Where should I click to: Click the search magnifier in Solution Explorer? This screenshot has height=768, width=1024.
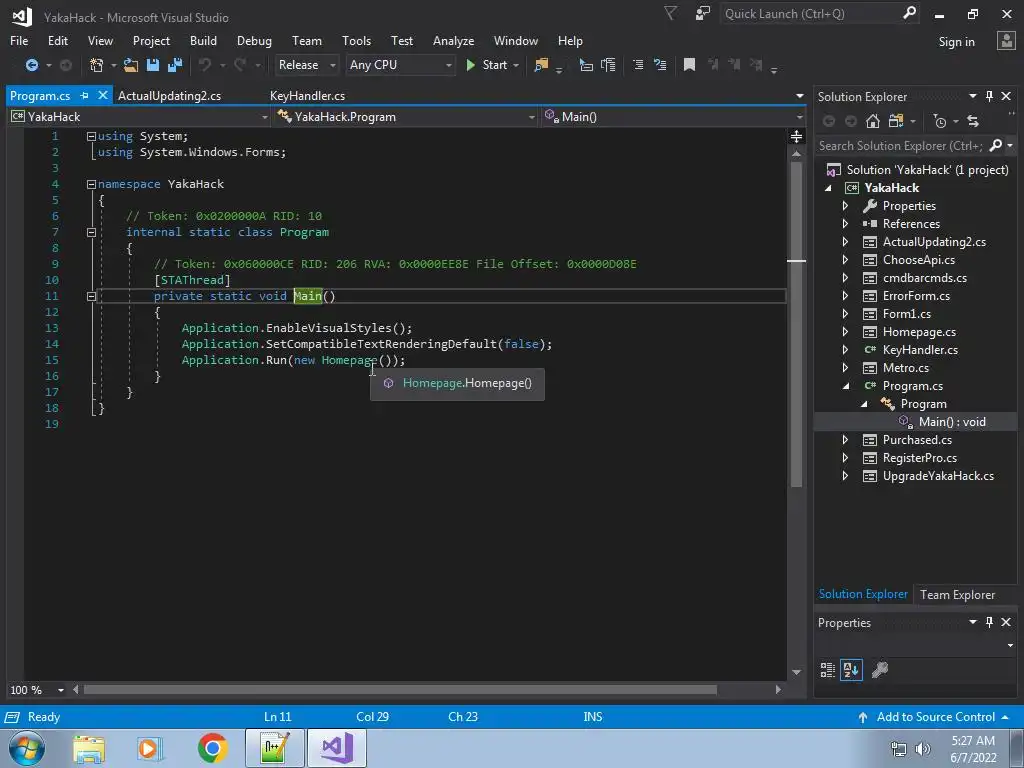click(995, 145)
